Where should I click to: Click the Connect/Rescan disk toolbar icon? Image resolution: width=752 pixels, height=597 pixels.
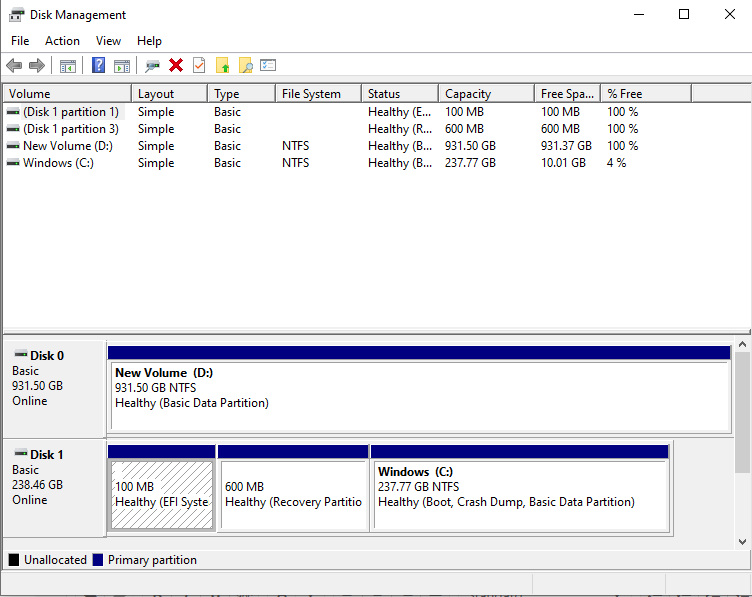click(x=153, y=66)
